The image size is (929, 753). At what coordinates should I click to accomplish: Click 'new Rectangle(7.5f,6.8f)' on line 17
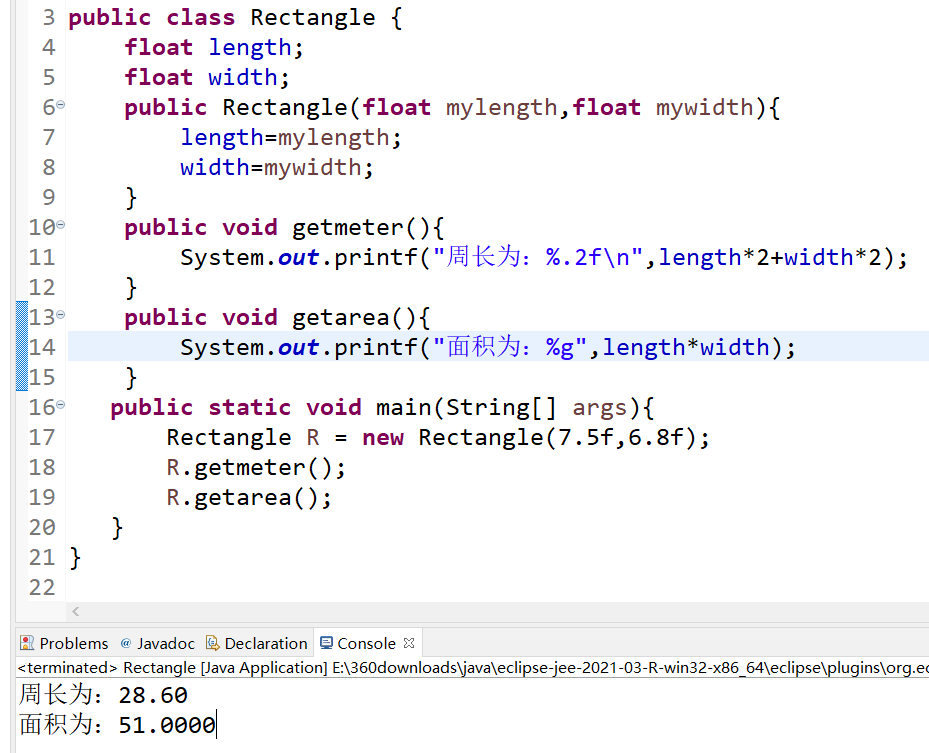coord(529,438)
